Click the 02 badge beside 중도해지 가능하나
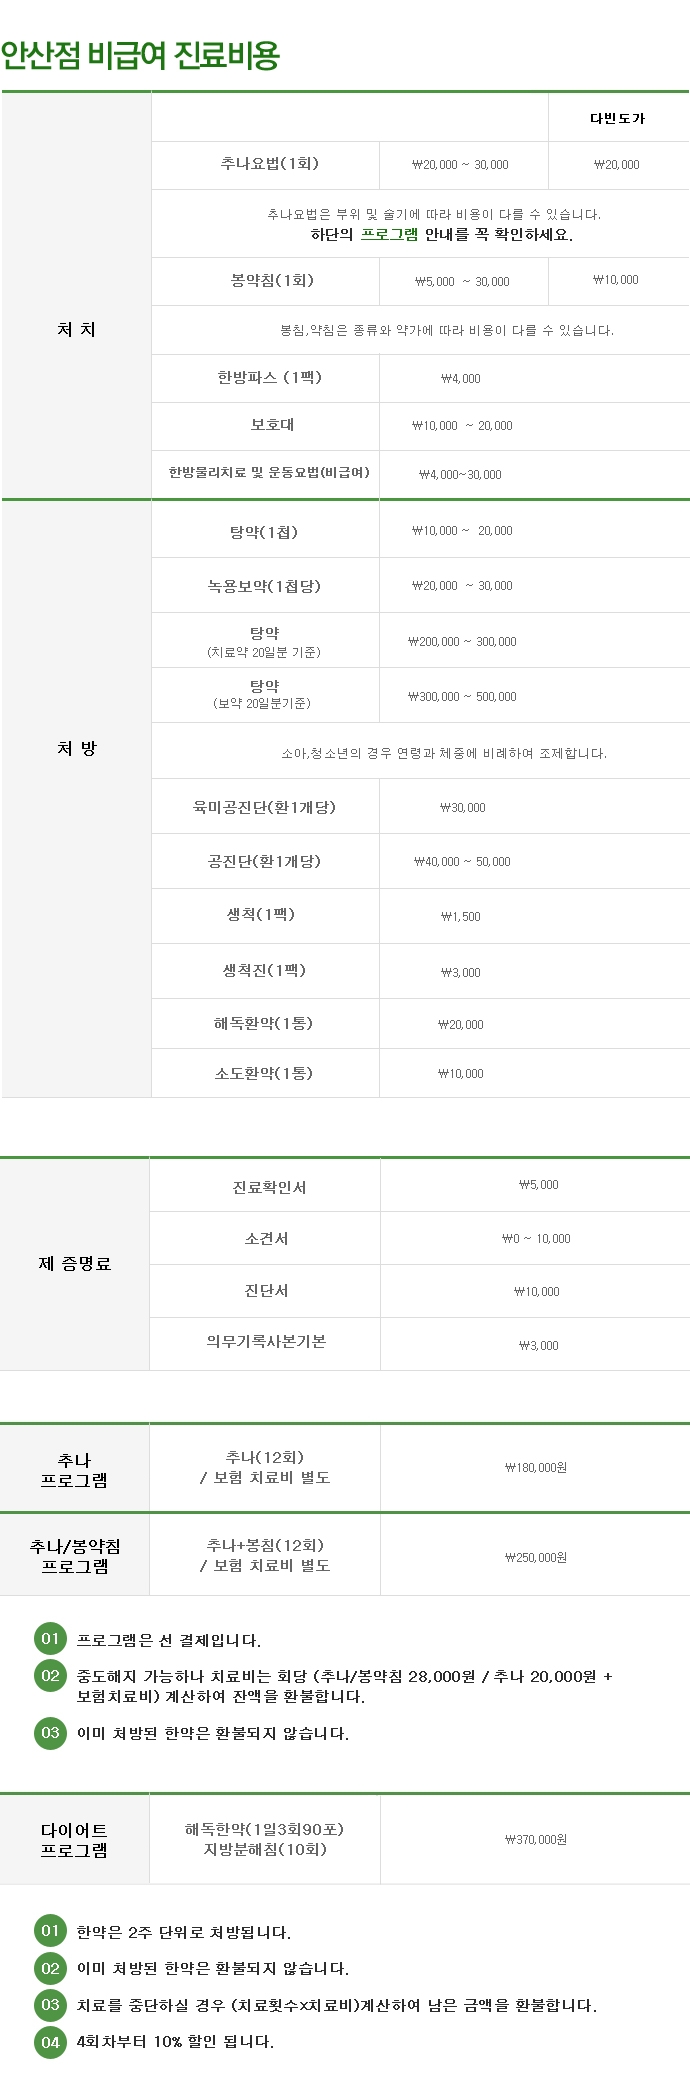690x2100 pixels. [x=50, y=1676]
